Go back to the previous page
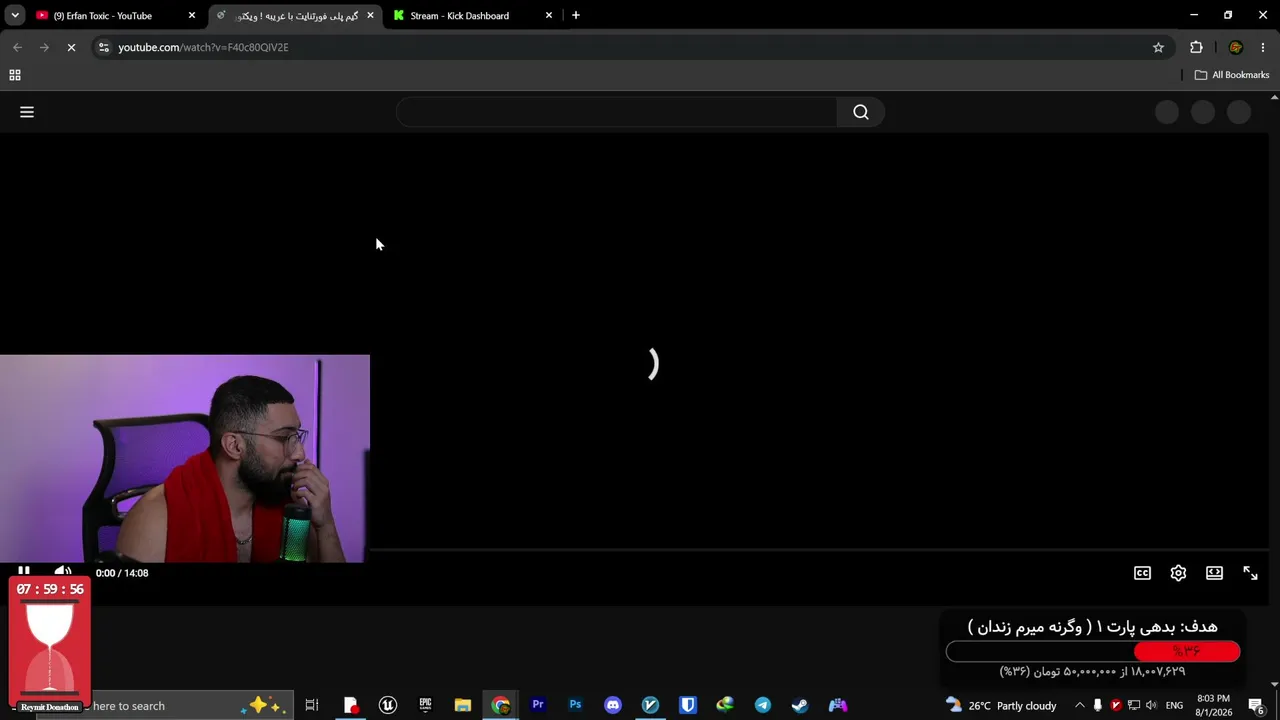The height and width of the screenshot is (720, 1280). point(17,47)
